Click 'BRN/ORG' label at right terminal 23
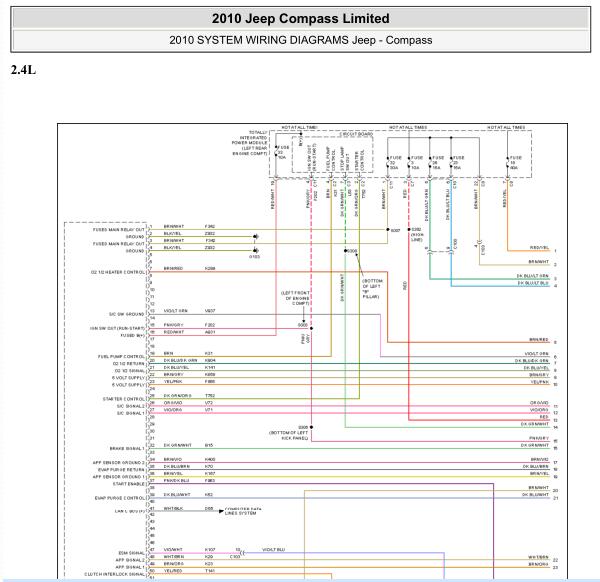Screen dimensions: 600x582 click(x=538, y=564)
